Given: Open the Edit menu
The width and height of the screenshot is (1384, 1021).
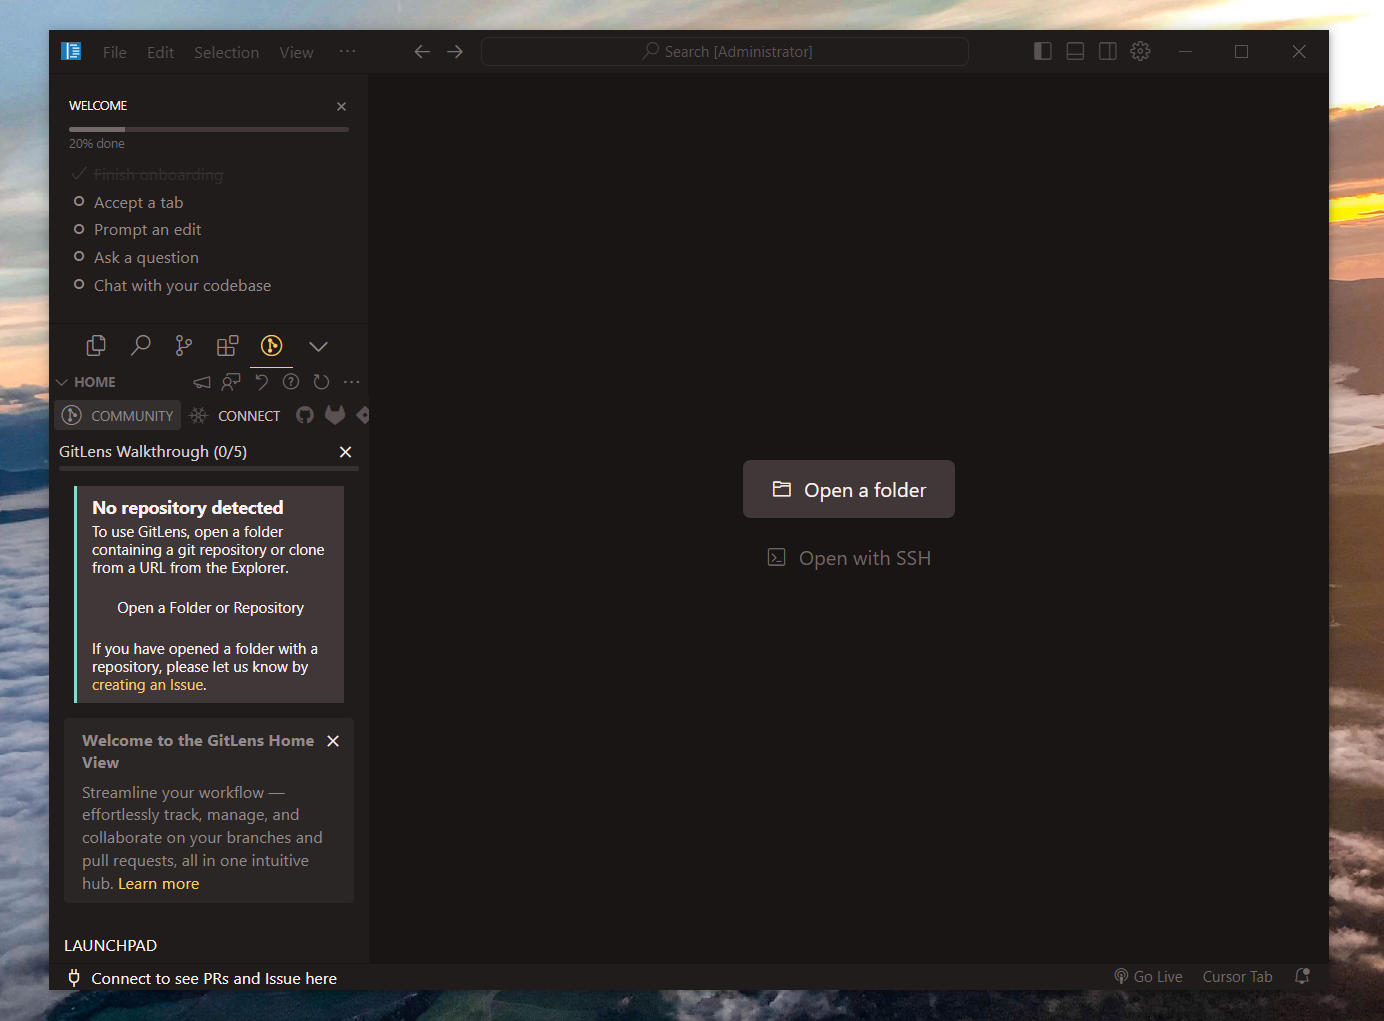Looking at the screenshot, I should (160, 52).
